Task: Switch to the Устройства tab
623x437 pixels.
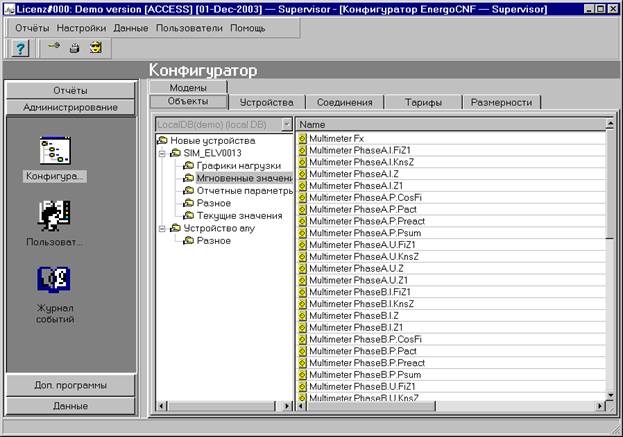Action: [267, 102]
